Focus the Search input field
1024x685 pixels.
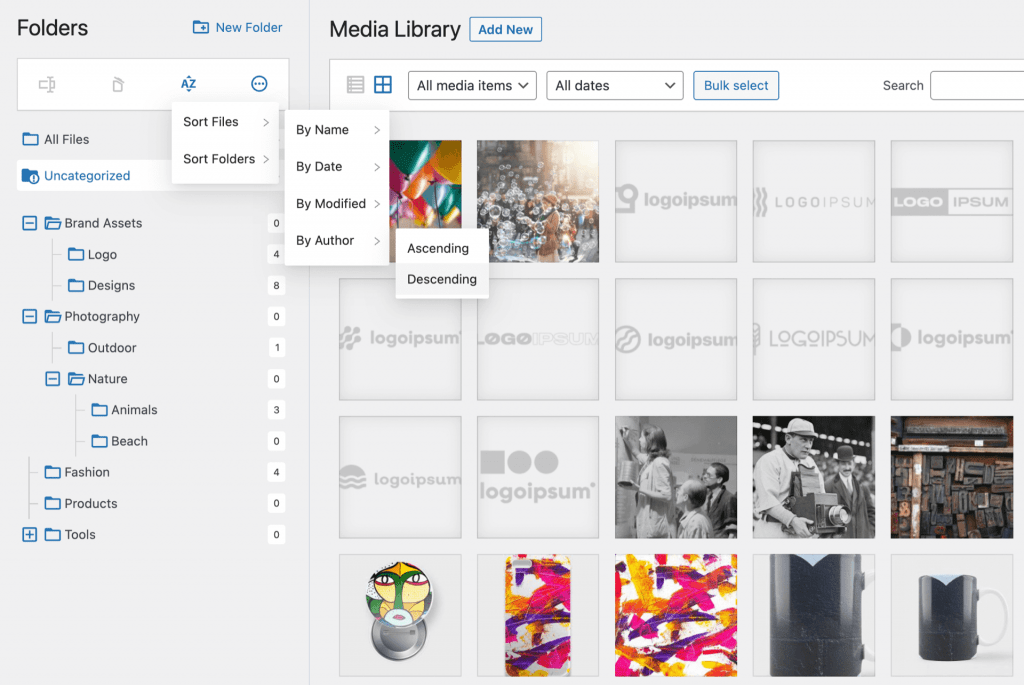click(977, 86)
